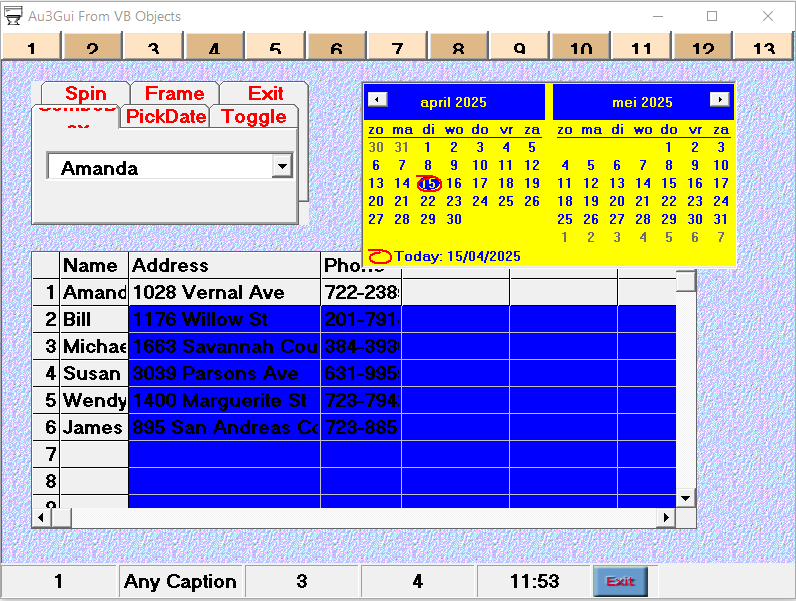
Task: Switch to the PickDate tab
Action: (165, 117)
